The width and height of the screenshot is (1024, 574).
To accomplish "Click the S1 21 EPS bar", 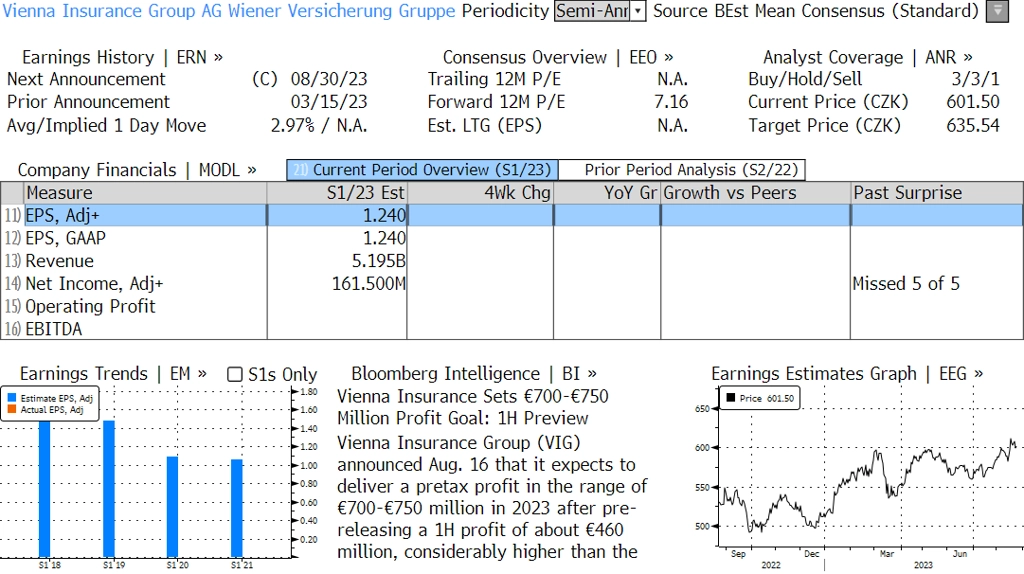I will [236, 508].
